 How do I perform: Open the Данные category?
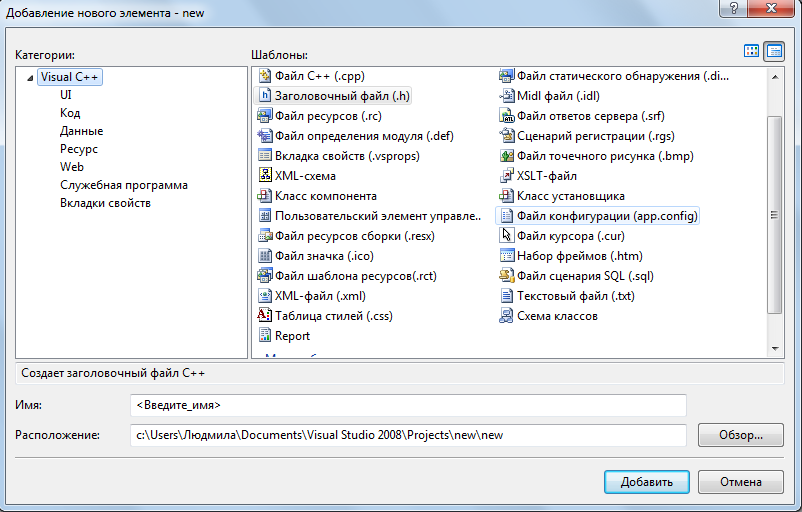[x=81, y=131]
